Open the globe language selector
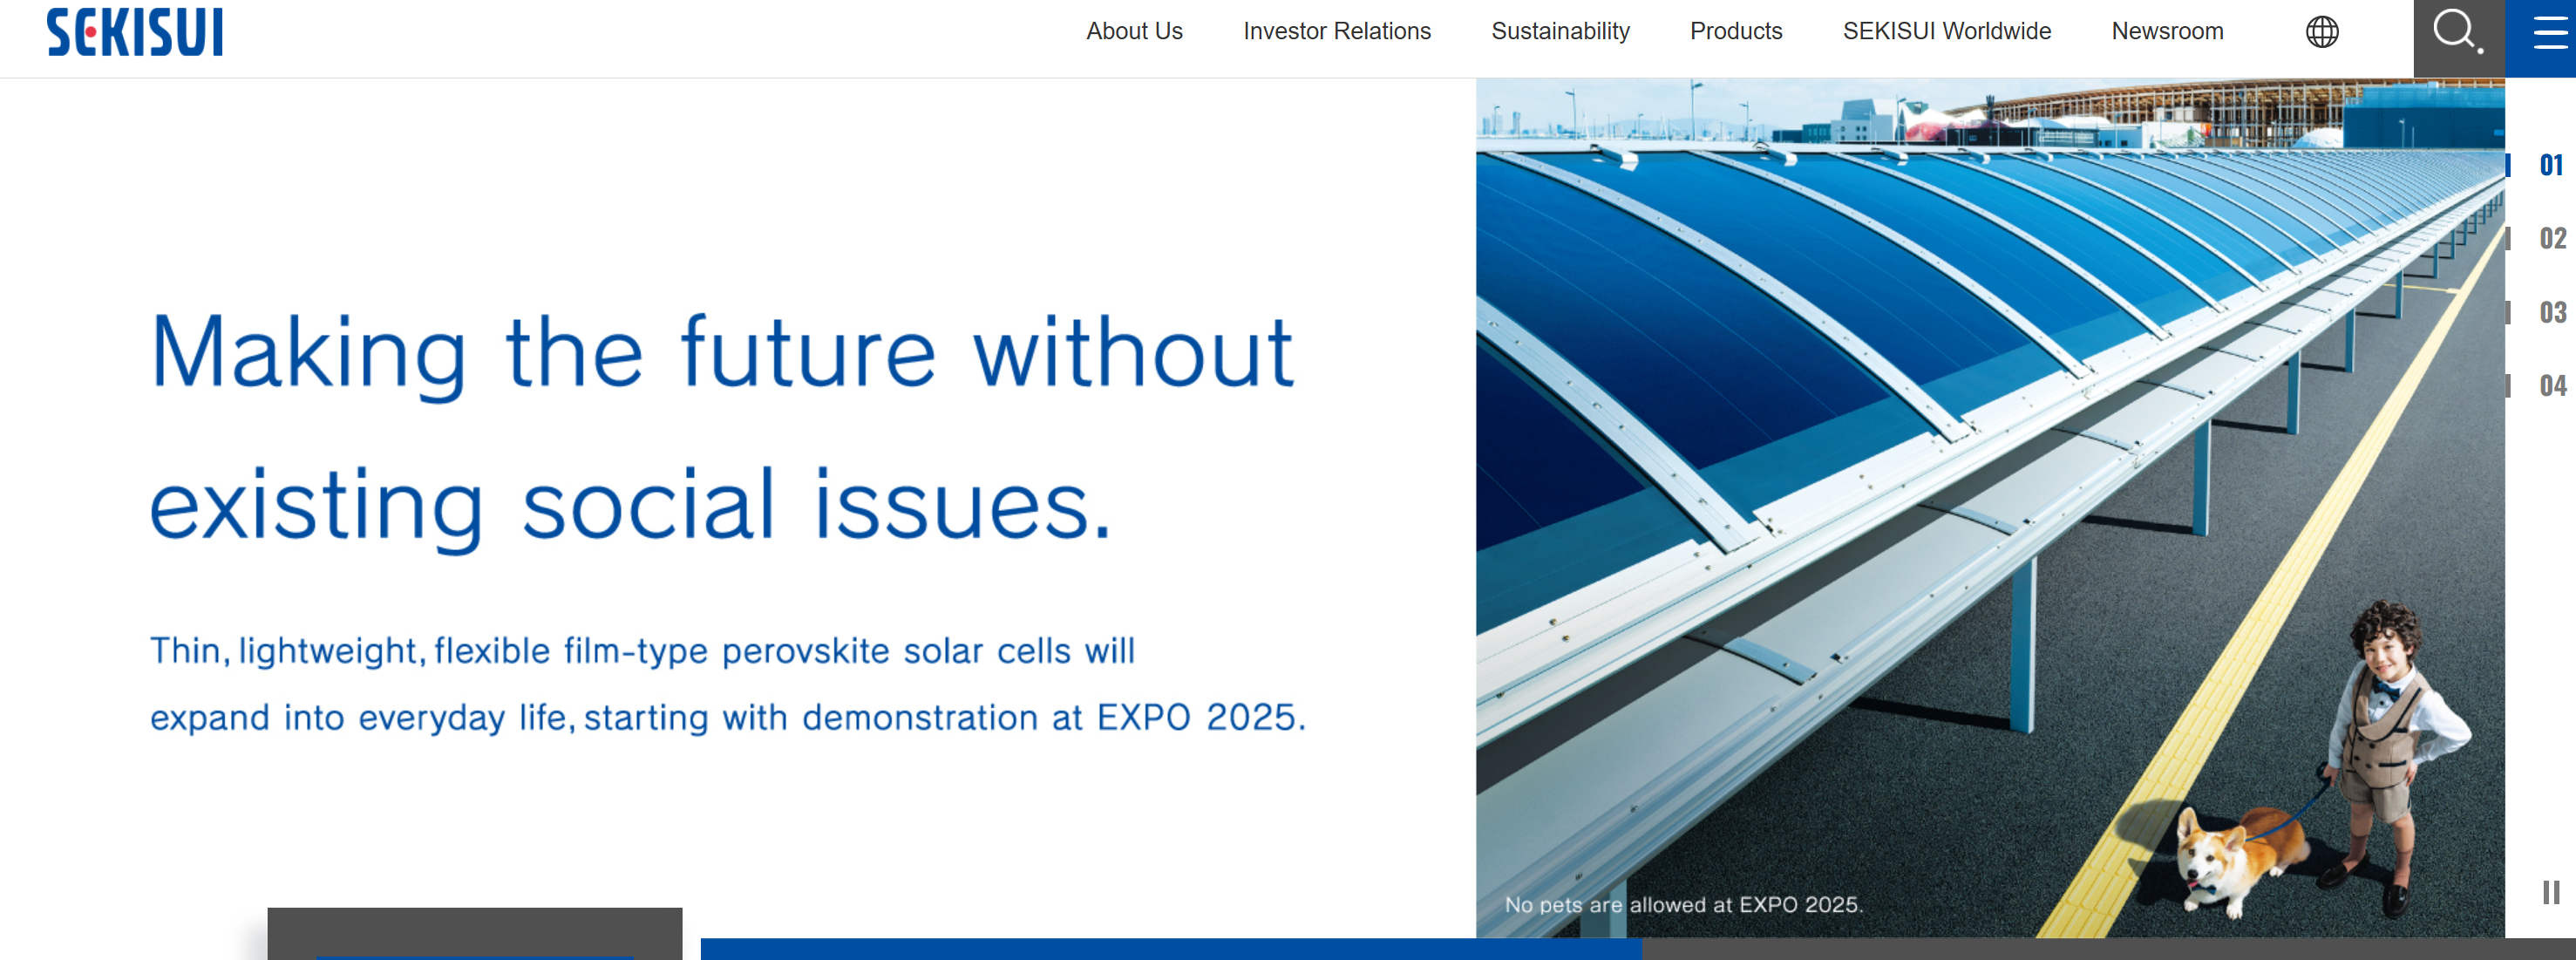2576x960 pixels. [x=2322, y=32]
